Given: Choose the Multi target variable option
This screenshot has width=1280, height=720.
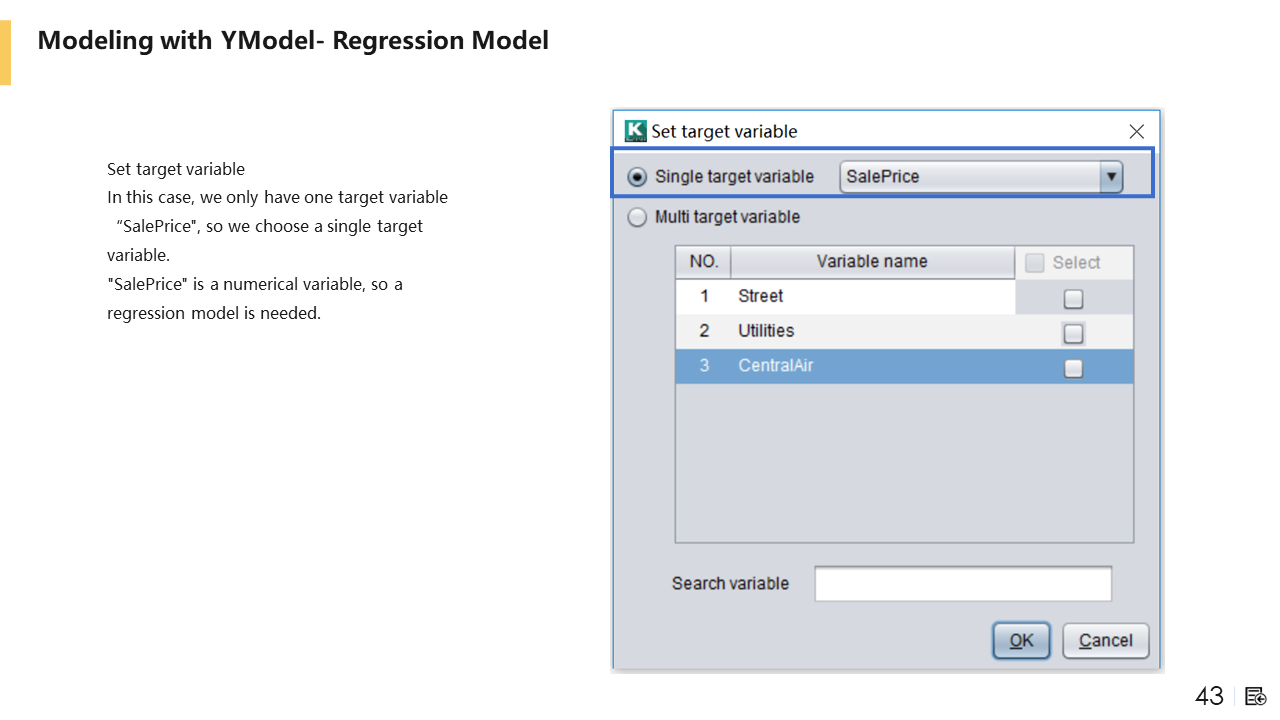Looking at the screenshot, I should coord(637,218).
